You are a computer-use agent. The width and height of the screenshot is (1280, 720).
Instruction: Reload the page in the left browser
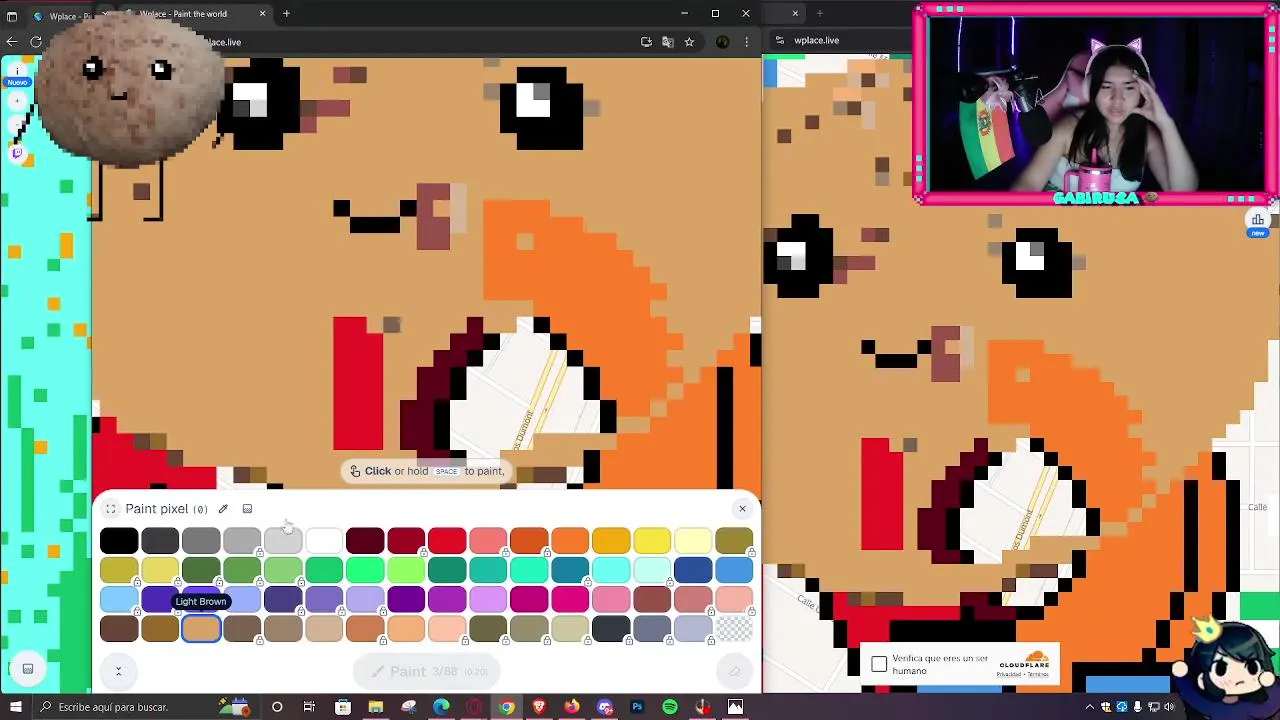click(36, 41)
